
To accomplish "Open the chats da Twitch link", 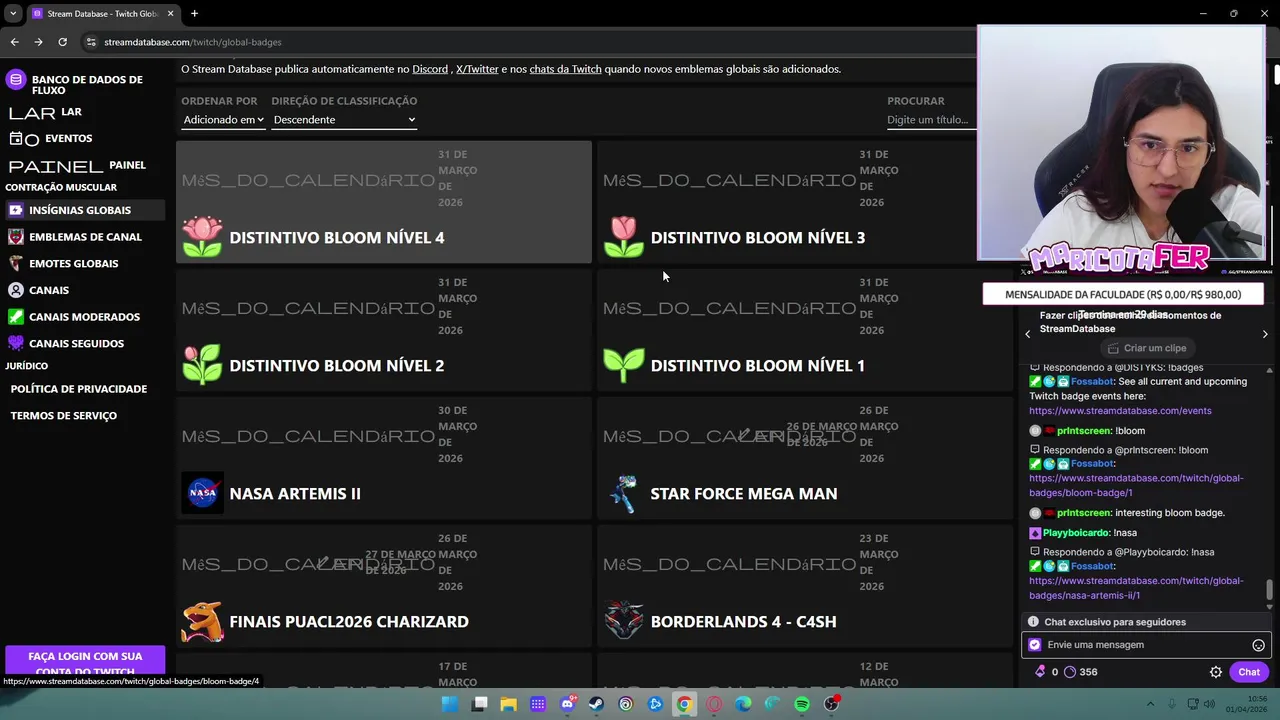I will coord(565,69).
